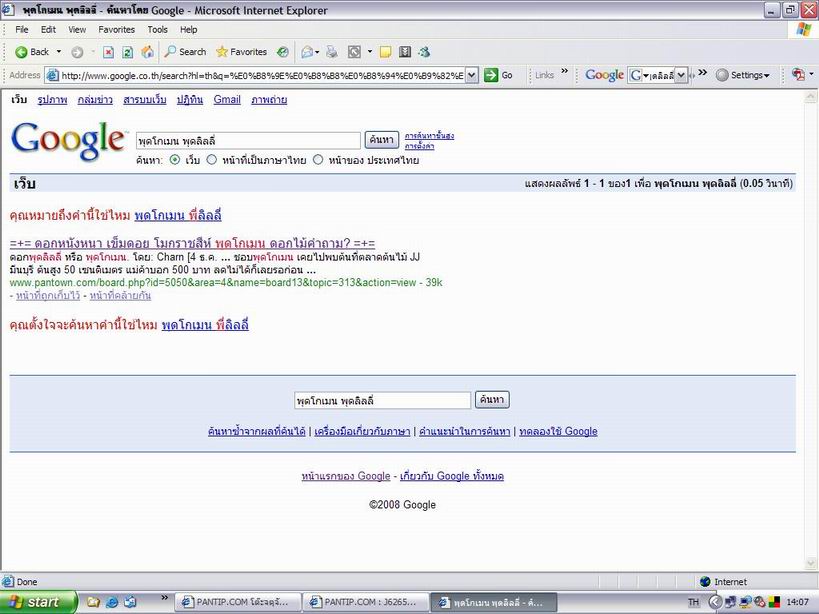819x614 pixels.
Task: Open the View menu
Action: pos(77,30)
